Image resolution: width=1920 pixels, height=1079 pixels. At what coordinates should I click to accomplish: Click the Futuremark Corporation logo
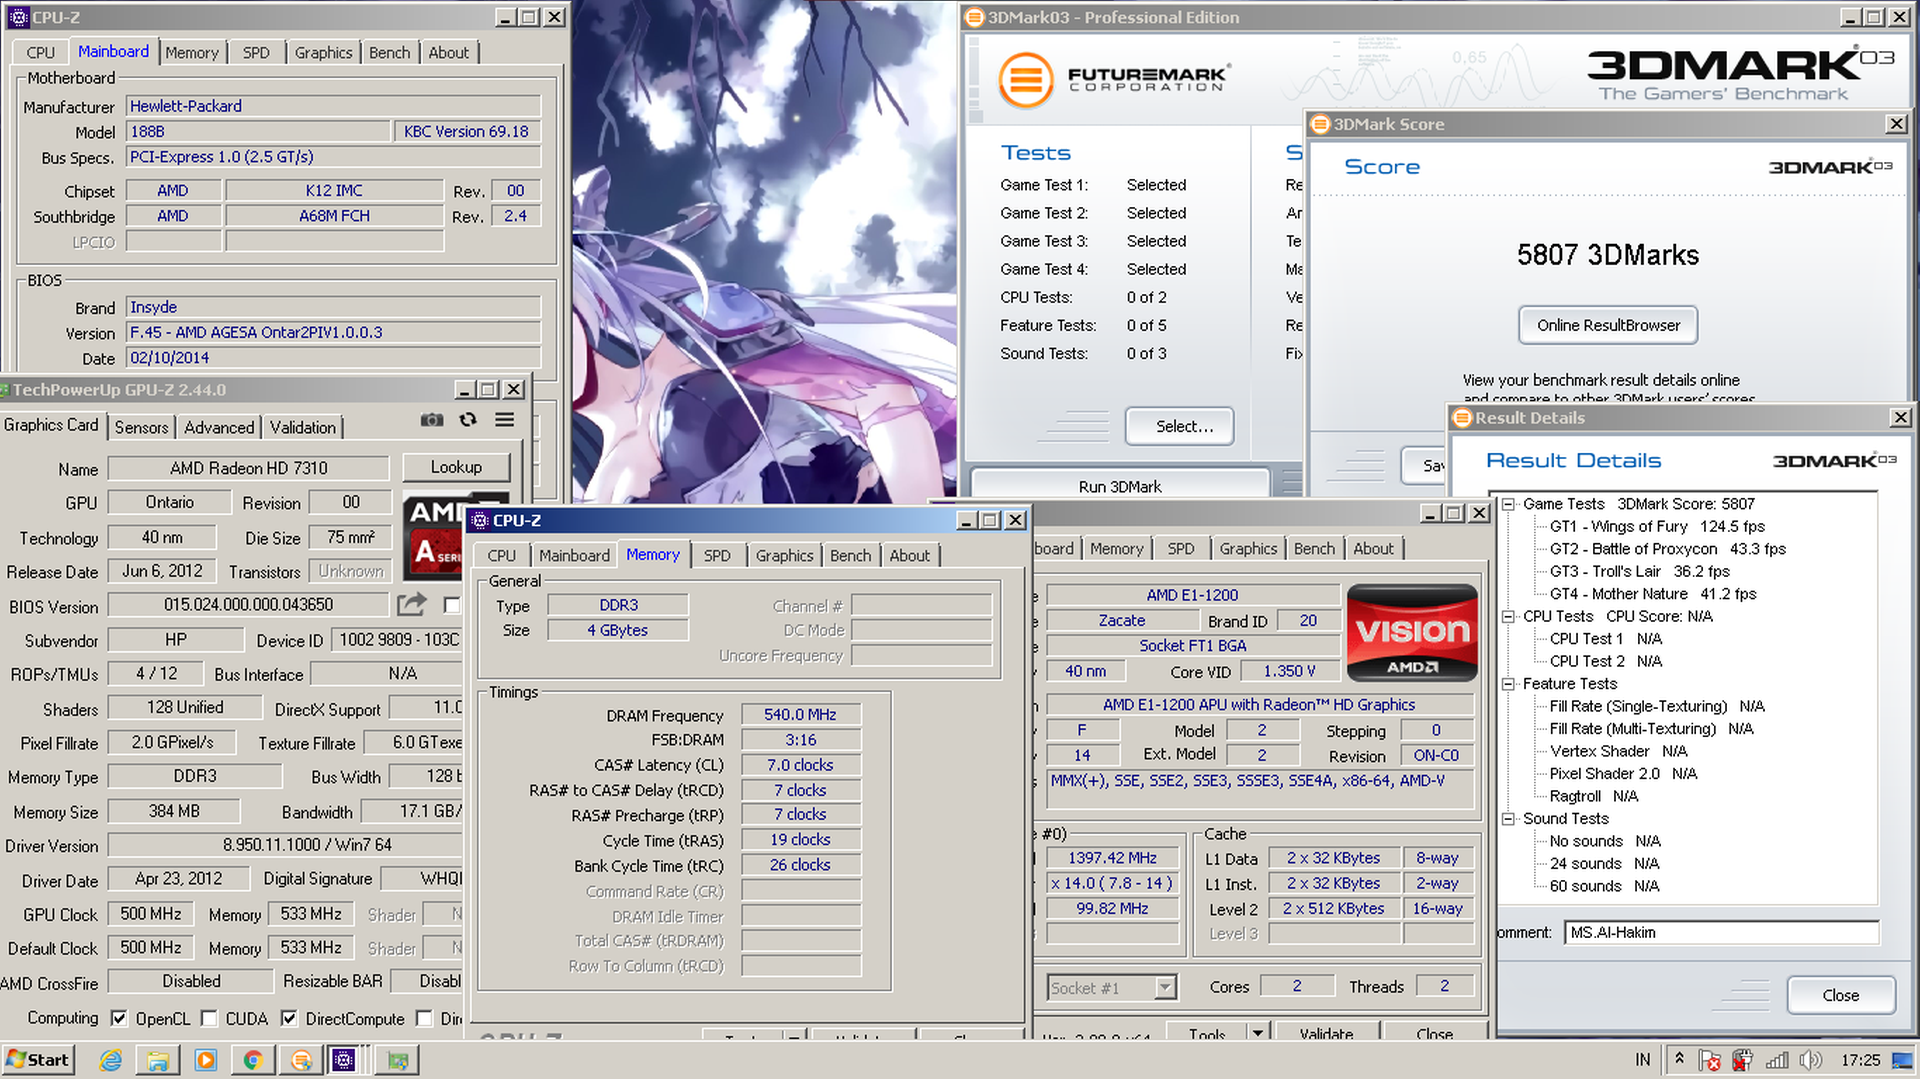coord(1114,79)
